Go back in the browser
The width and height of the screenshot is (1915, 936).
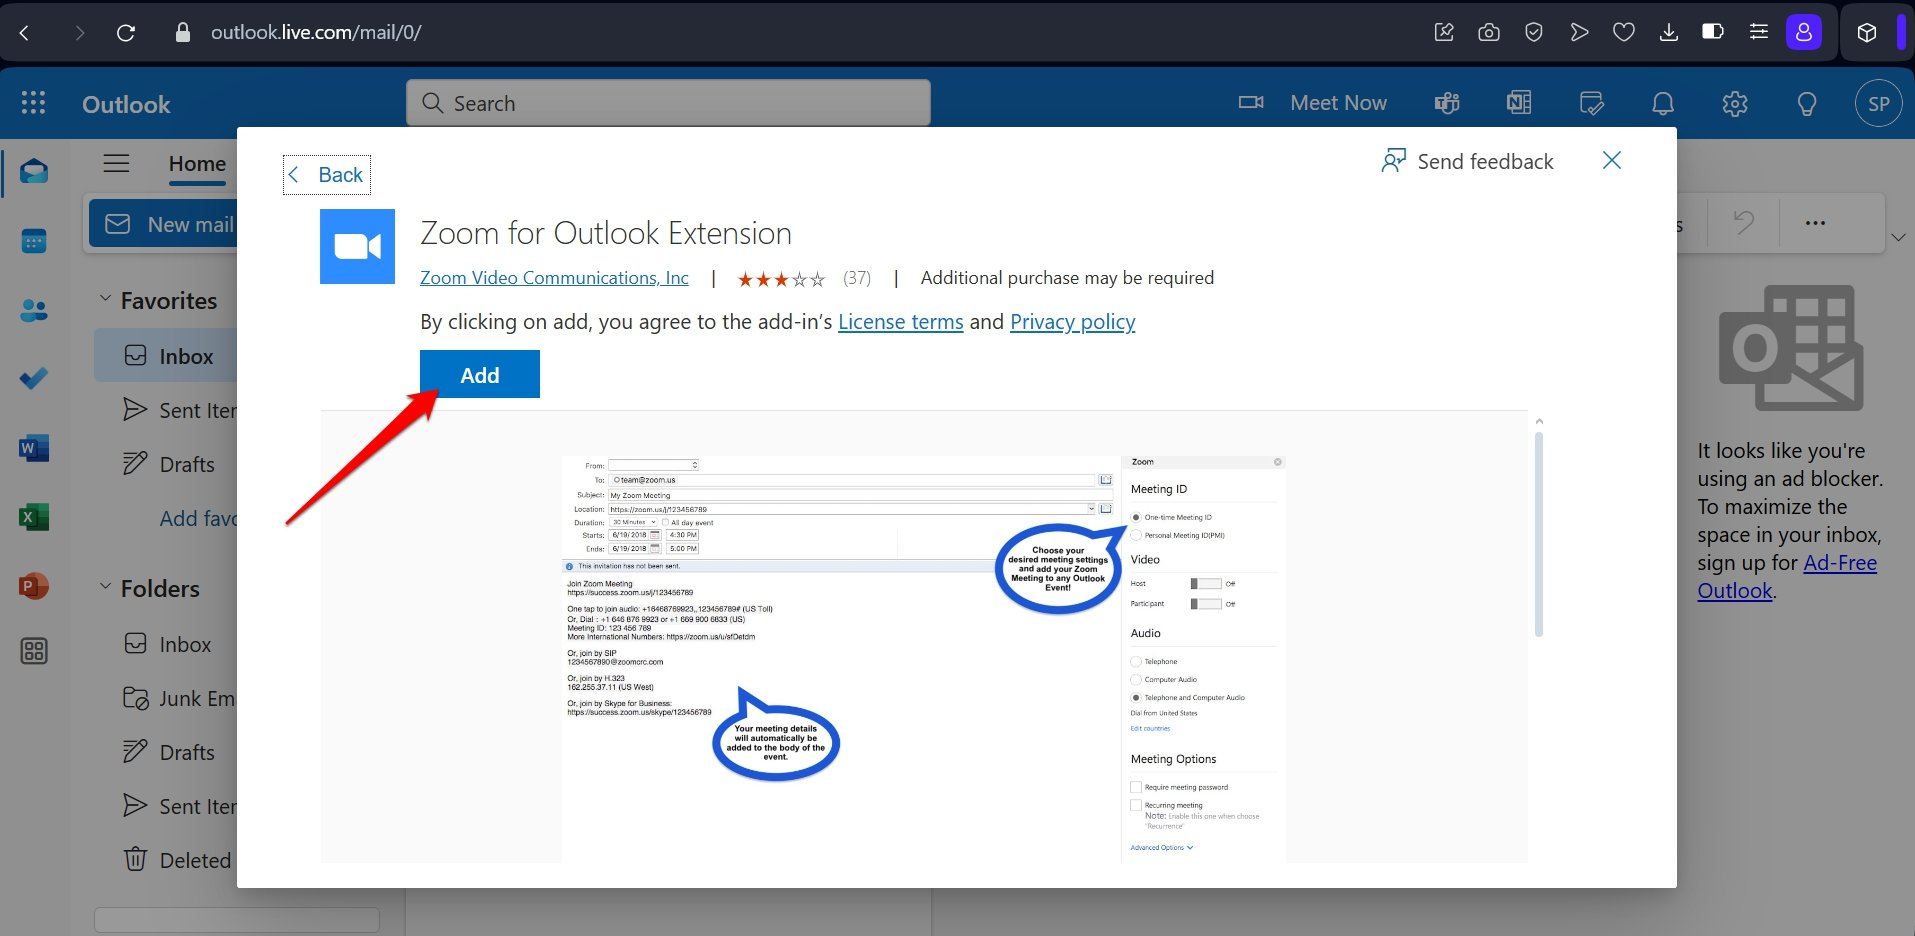tap(25, 33)
